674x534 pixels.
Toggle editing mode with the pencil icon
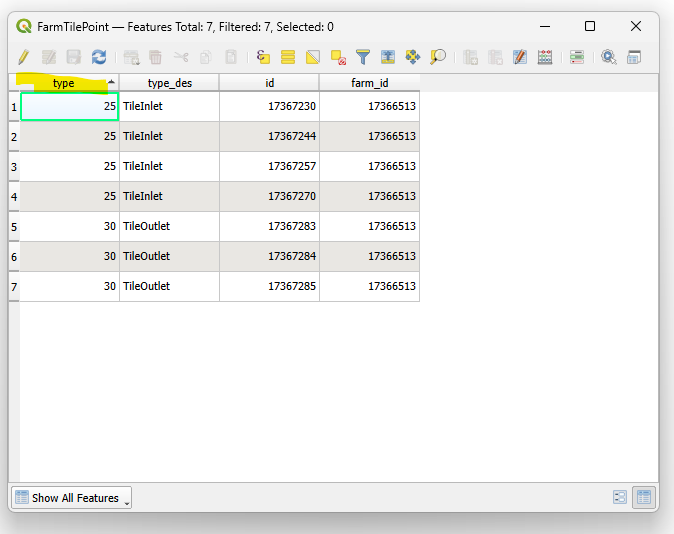point(24,57)
